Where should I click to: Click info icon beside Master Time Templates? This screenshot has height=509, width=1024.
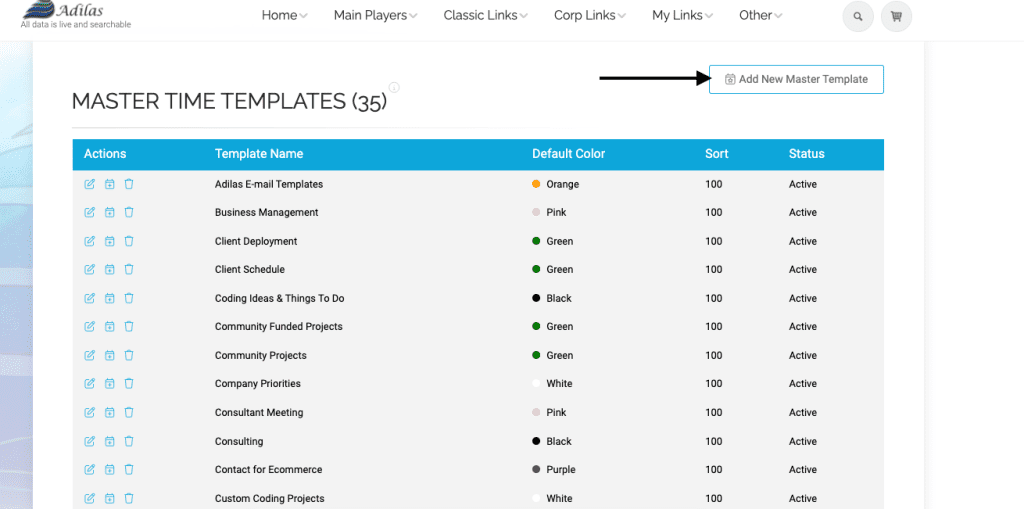pyautogui.click(x=394, y=87)
